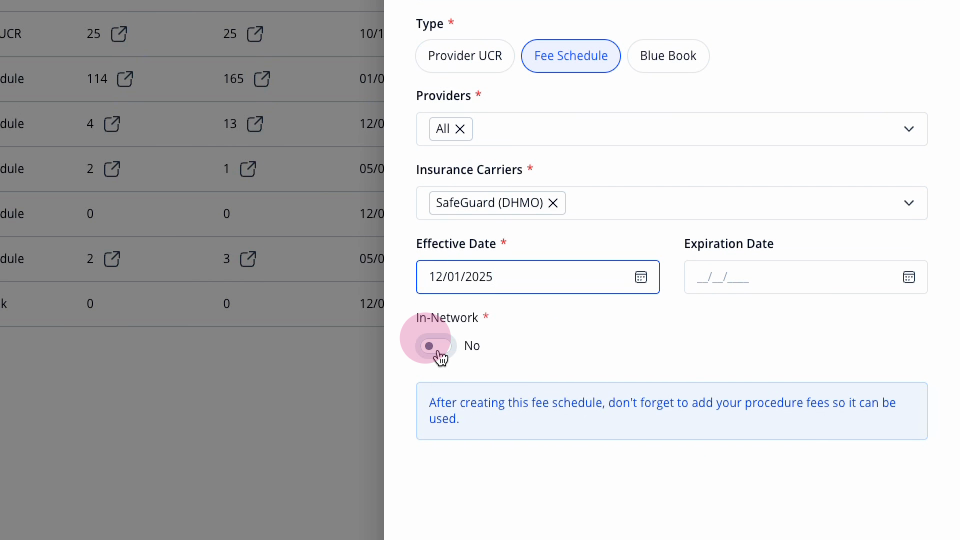This screenshot has width=960, height=540.
Task: Open the Expiration Date calendar picker icon
Action: [x=909, y=277]
